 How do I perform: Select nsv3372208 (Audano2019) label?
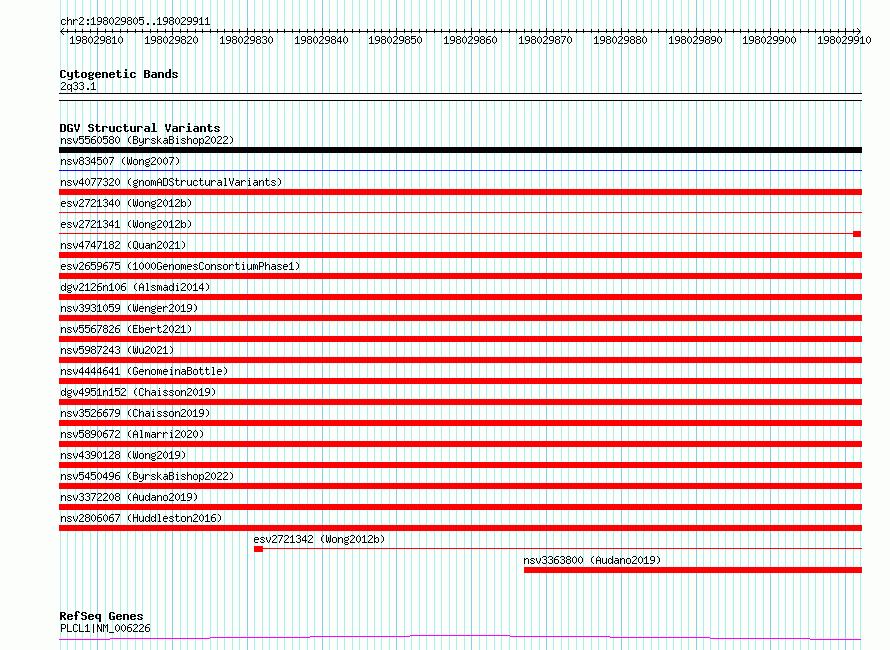129,497
